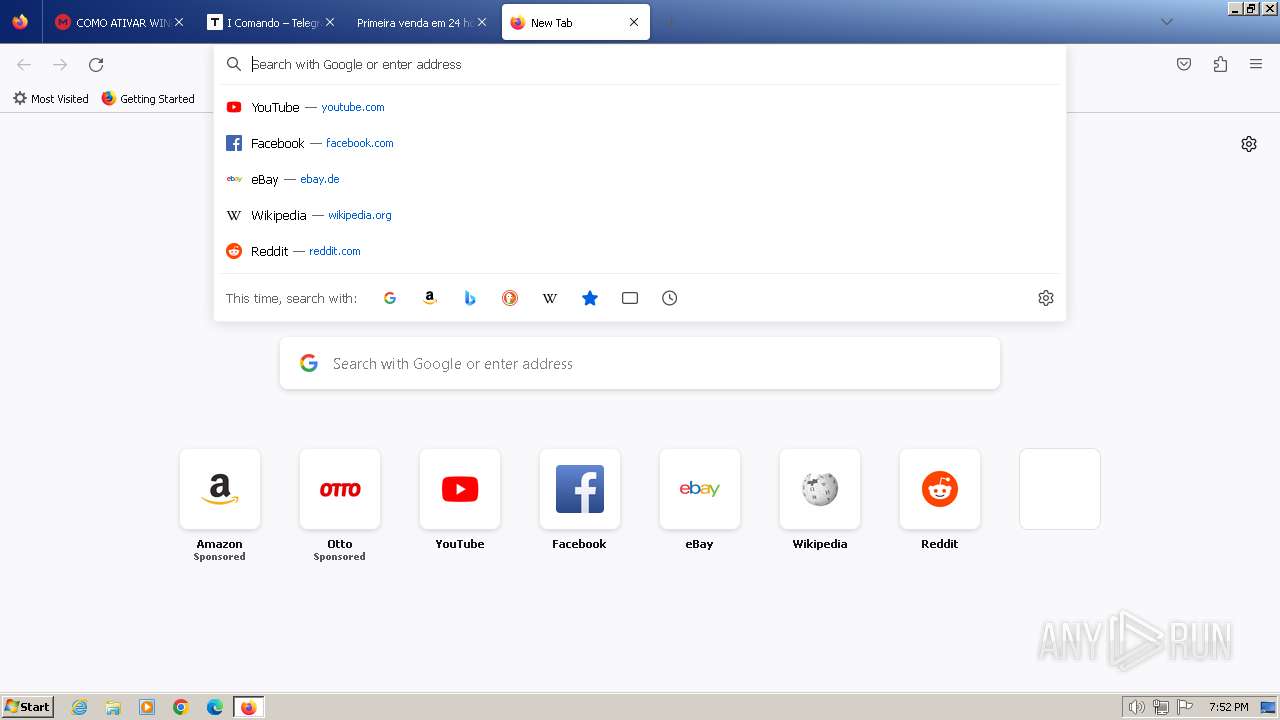Click the Show desktop tray button
Viewport: 1280px width, 720px height.
click(1269, 707)
